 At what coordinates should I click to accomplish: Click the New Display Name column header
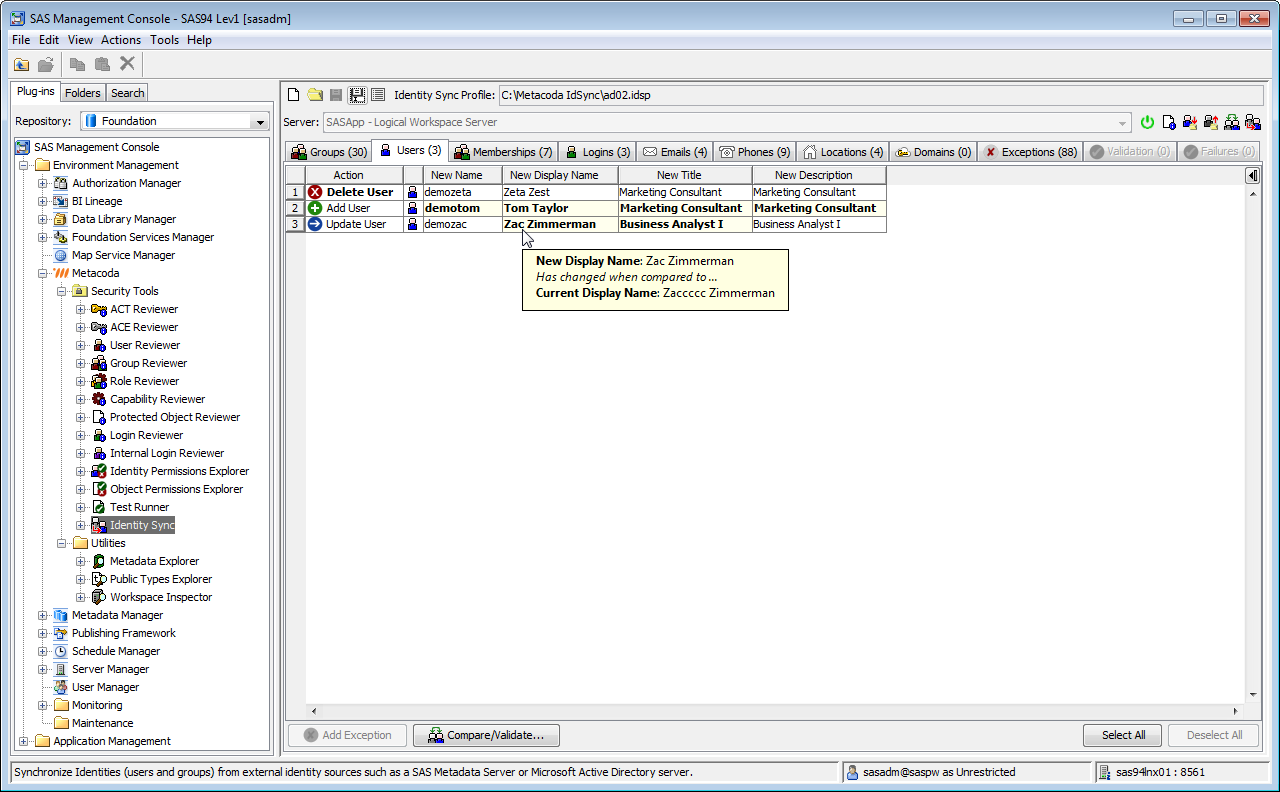coord(560,175)
